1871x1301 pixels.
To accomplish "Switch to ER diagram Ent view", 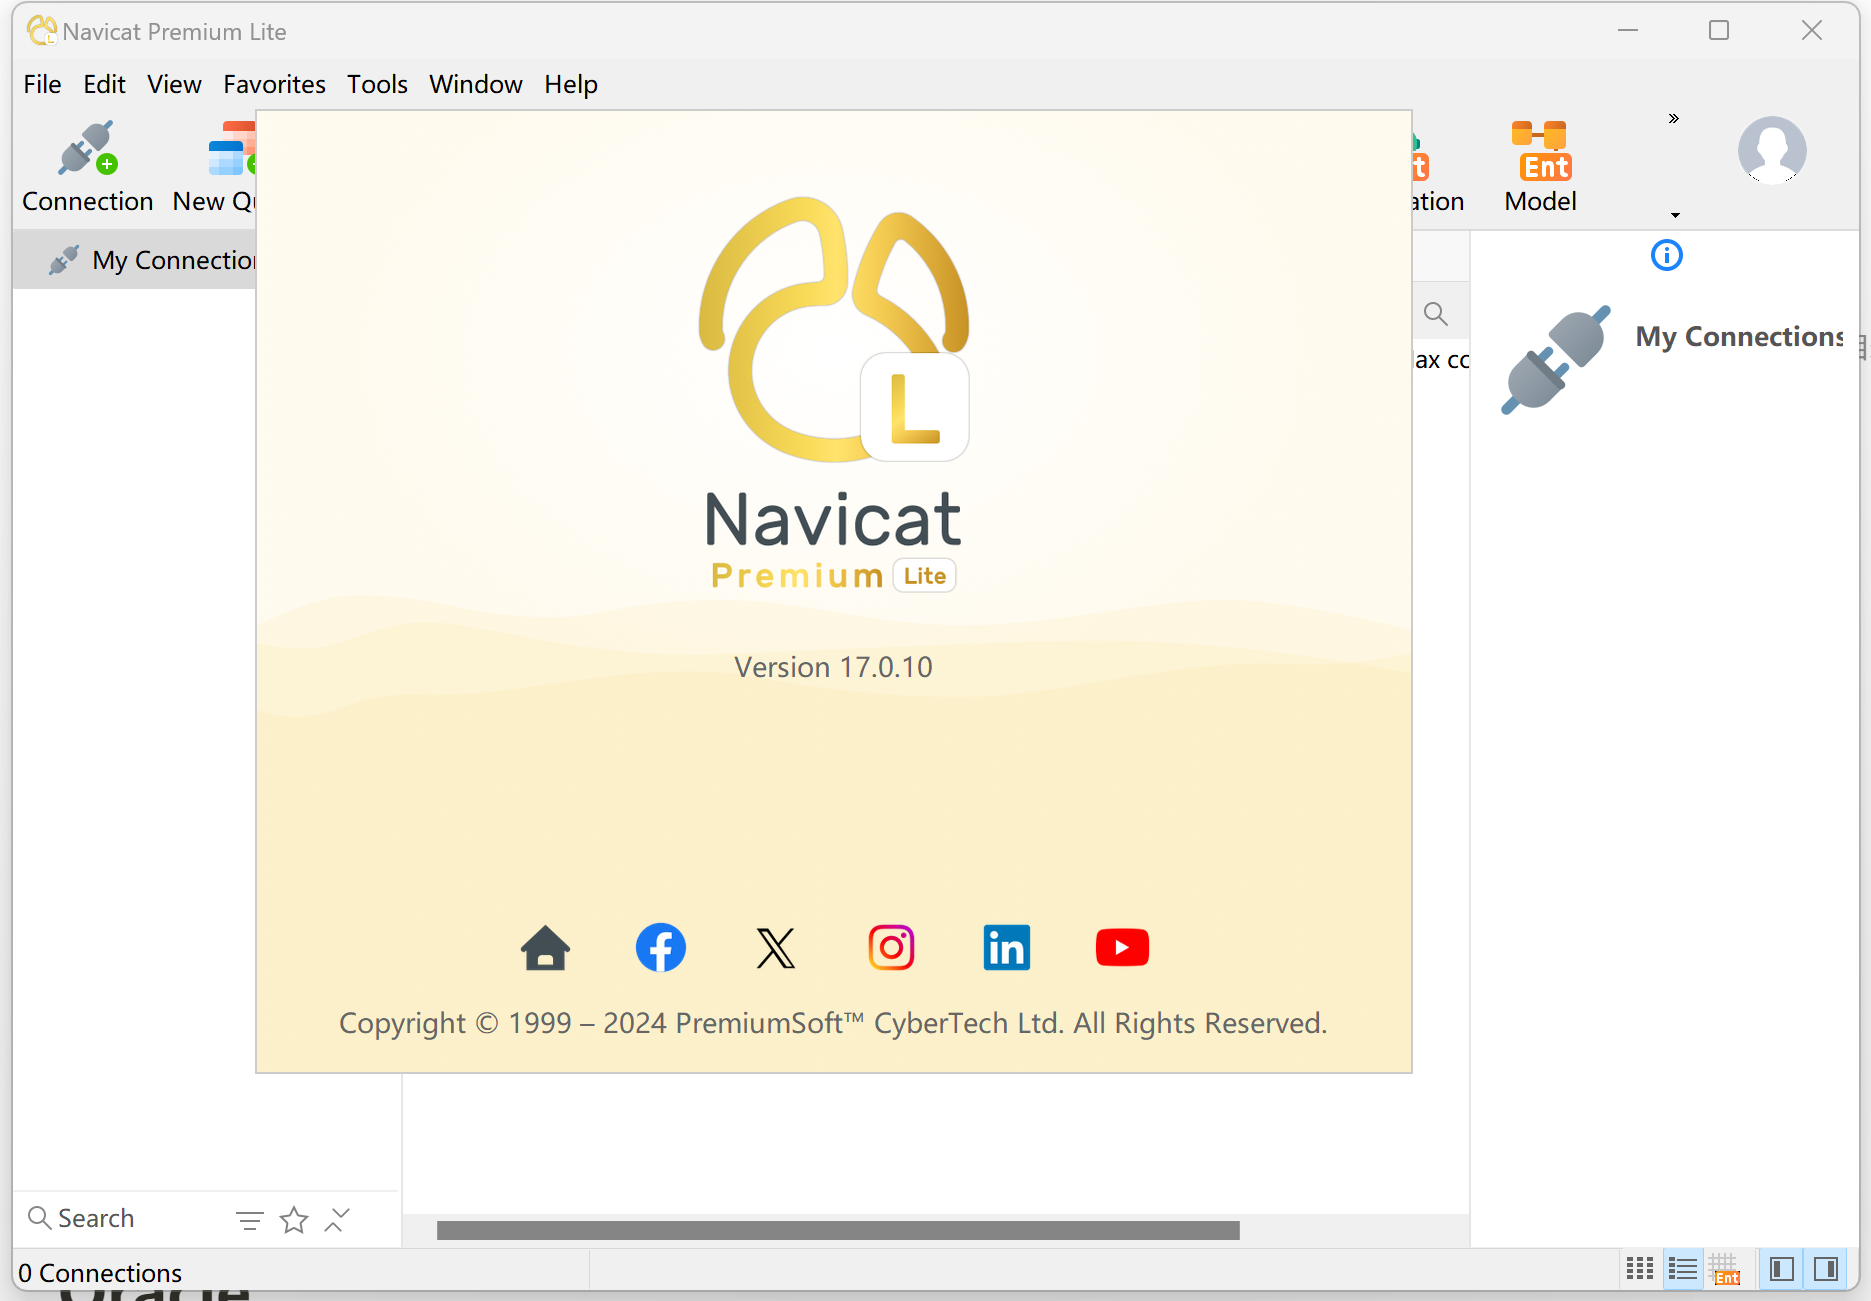I will [1725, 1269].
